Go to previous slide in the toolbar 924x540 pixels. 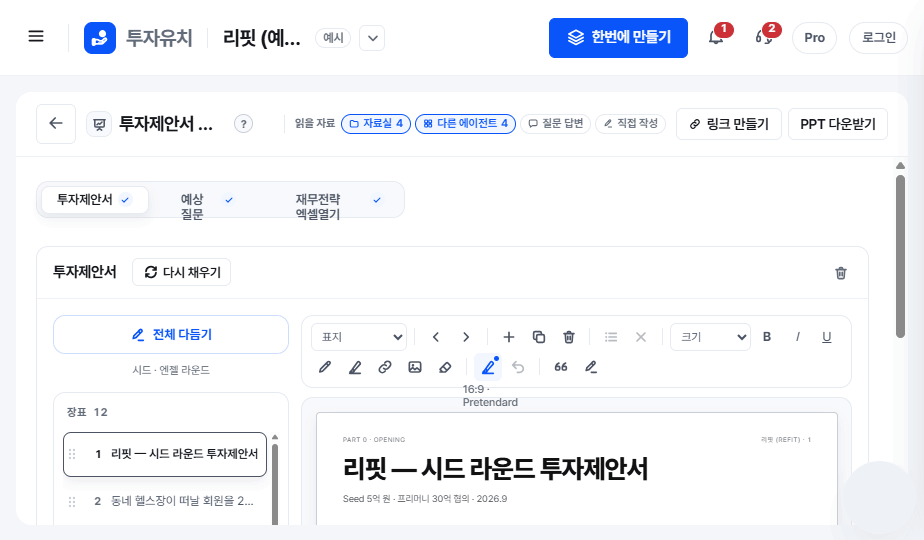(x=435, y=337)
